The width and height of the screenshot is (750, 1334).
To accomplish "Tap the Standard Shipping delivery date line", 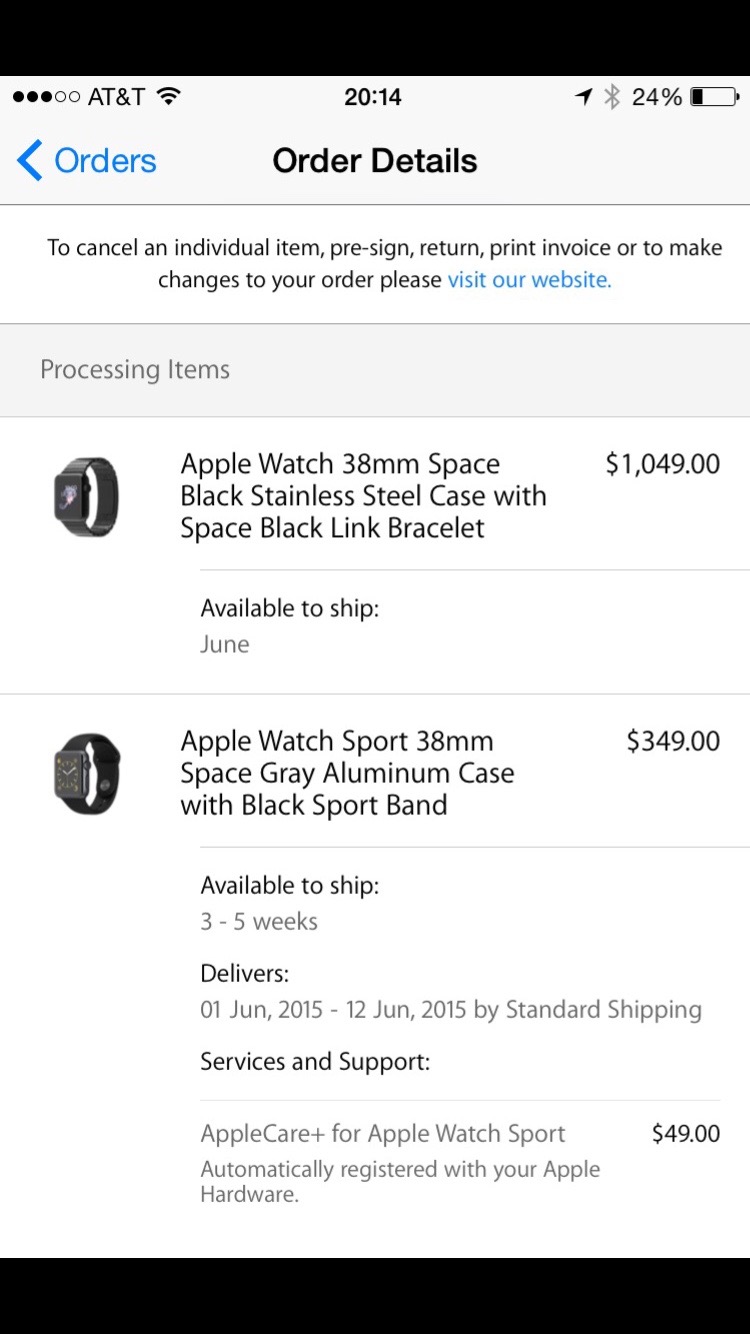I will tap(450, 1010).
